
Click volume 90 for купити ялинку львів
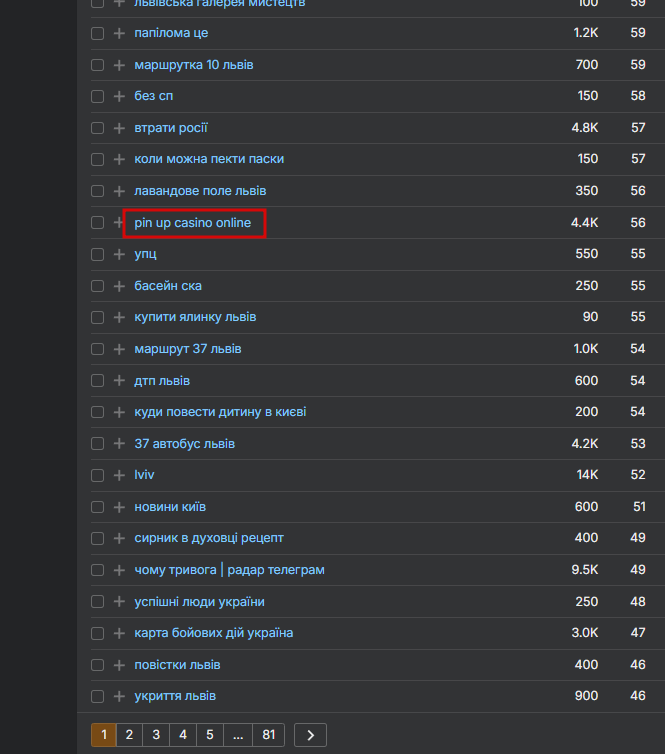click(x=590, y=317)
